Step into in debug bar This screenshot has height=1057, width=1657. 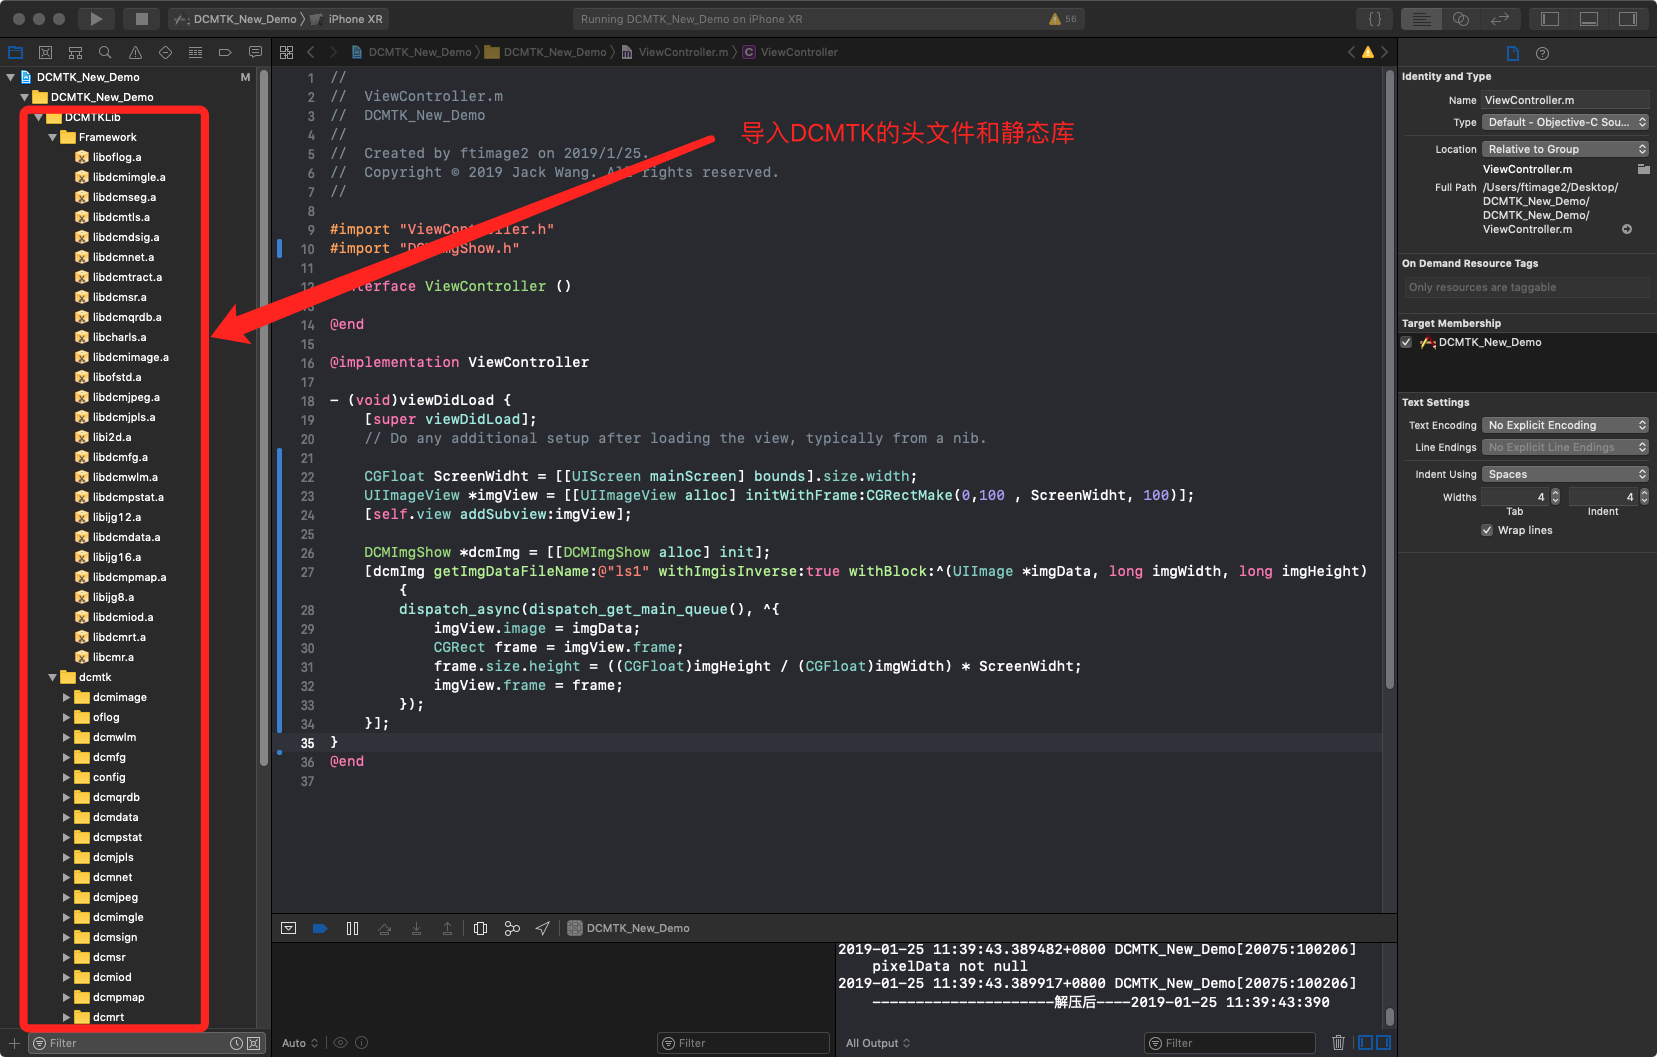[416, 928]
